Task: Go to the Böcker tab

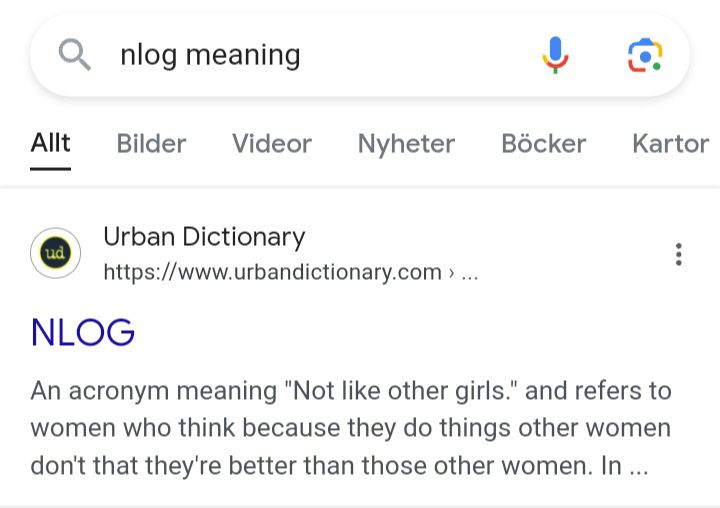Action: tap(543, 144)
